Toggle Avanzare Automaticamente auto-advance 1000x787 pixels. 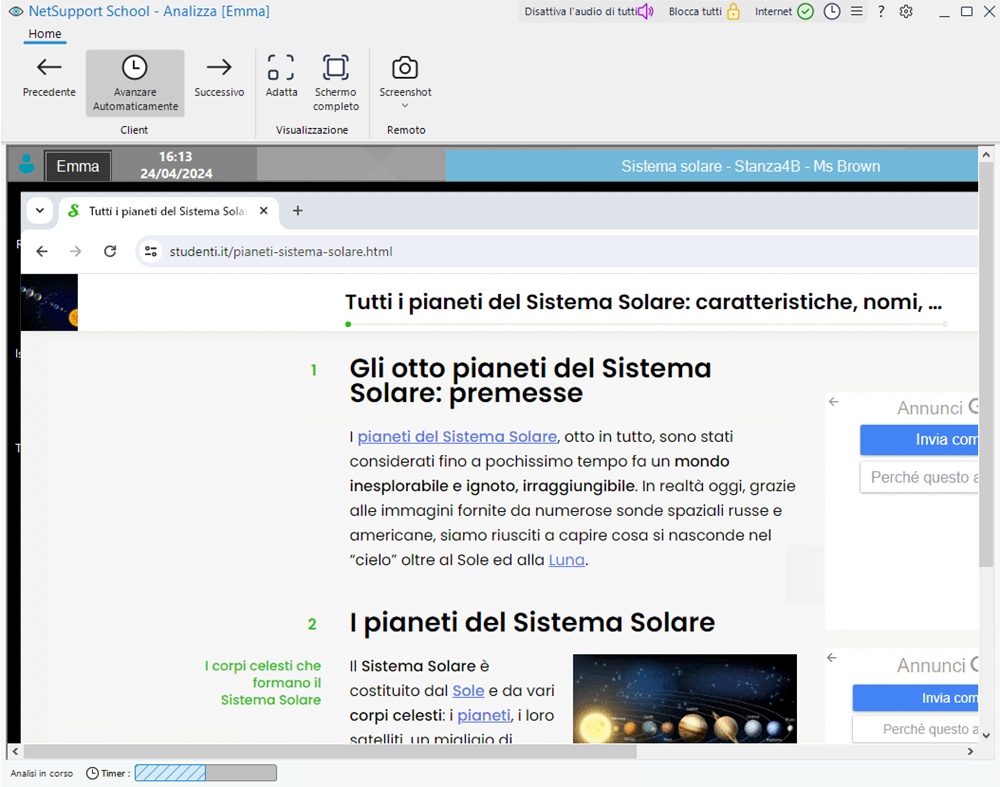[134, 82]
